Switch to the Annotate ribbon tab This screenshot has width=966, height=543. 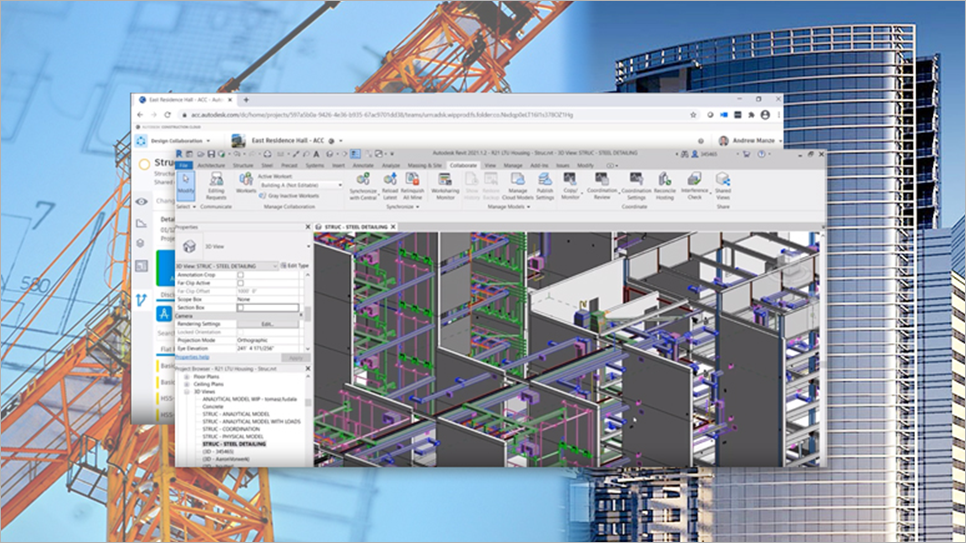click(363, 165)
